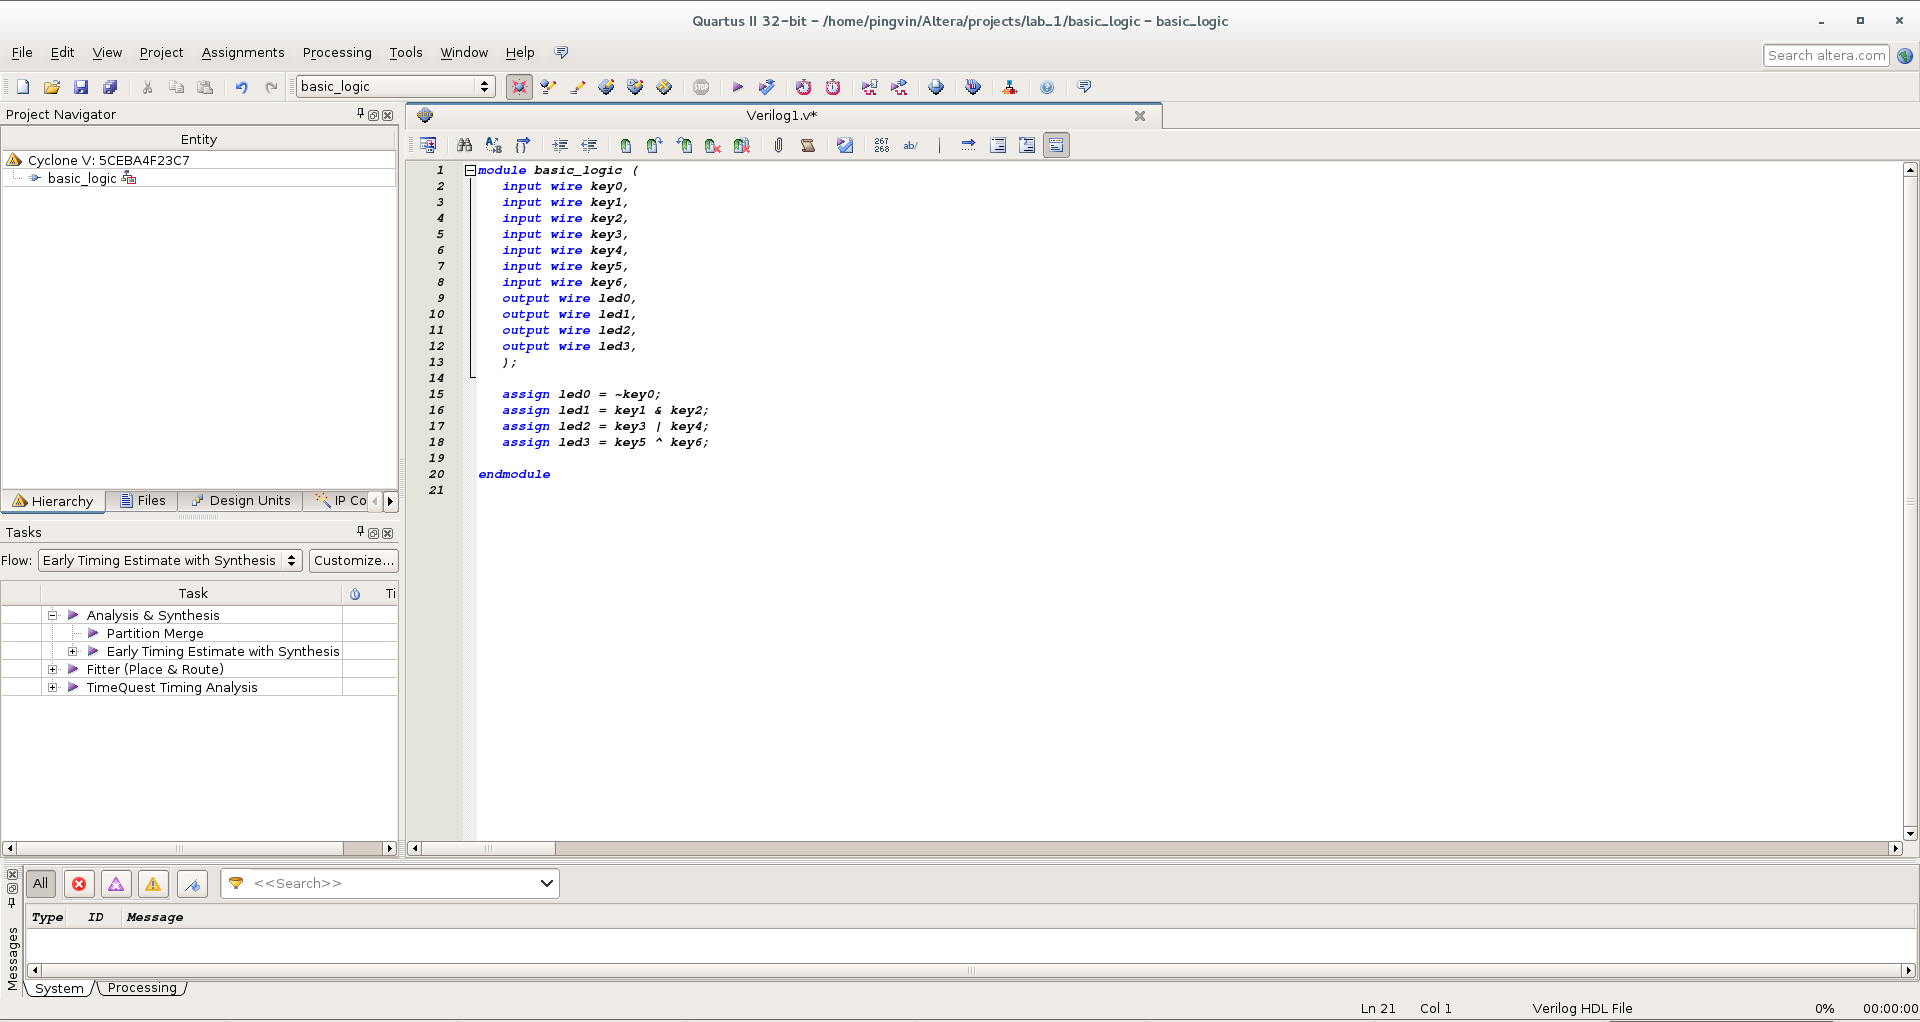Clear all bookmarks icon in editor toolbar
This screenshot has height=1022, width=1920.
(x=741, y=145)
